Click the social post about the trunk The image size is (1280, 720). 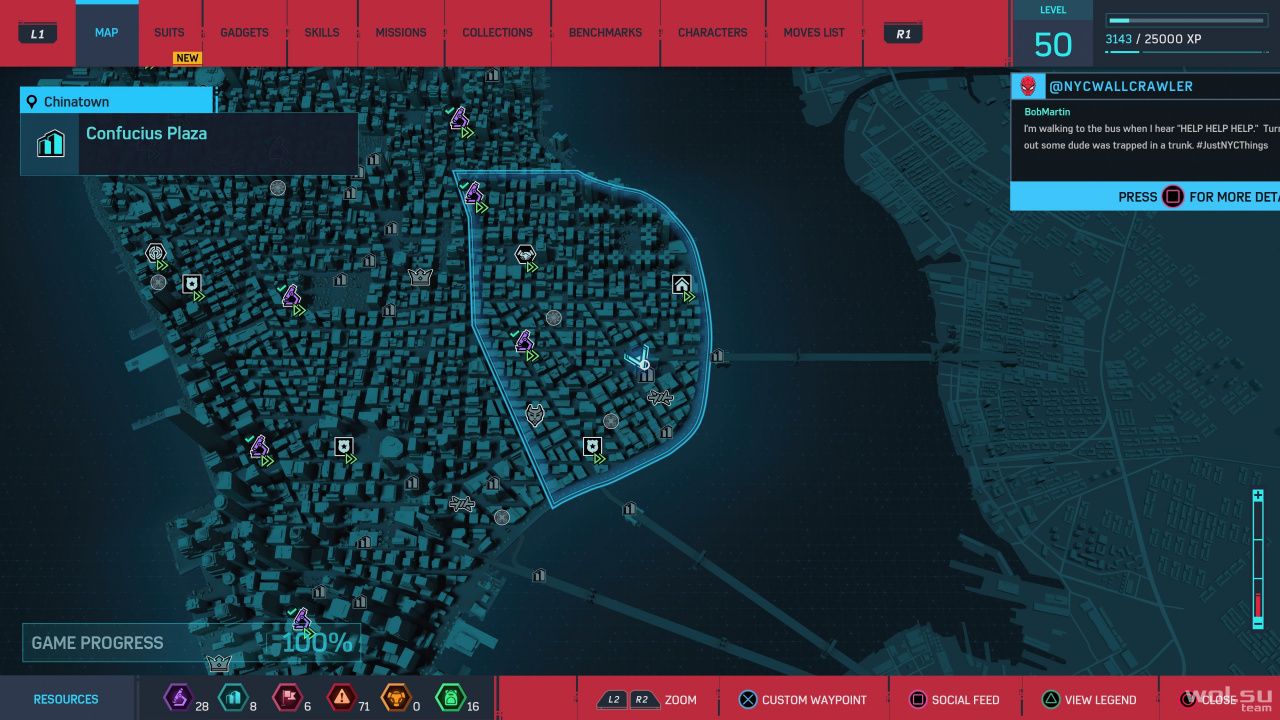click(1151, 137)
